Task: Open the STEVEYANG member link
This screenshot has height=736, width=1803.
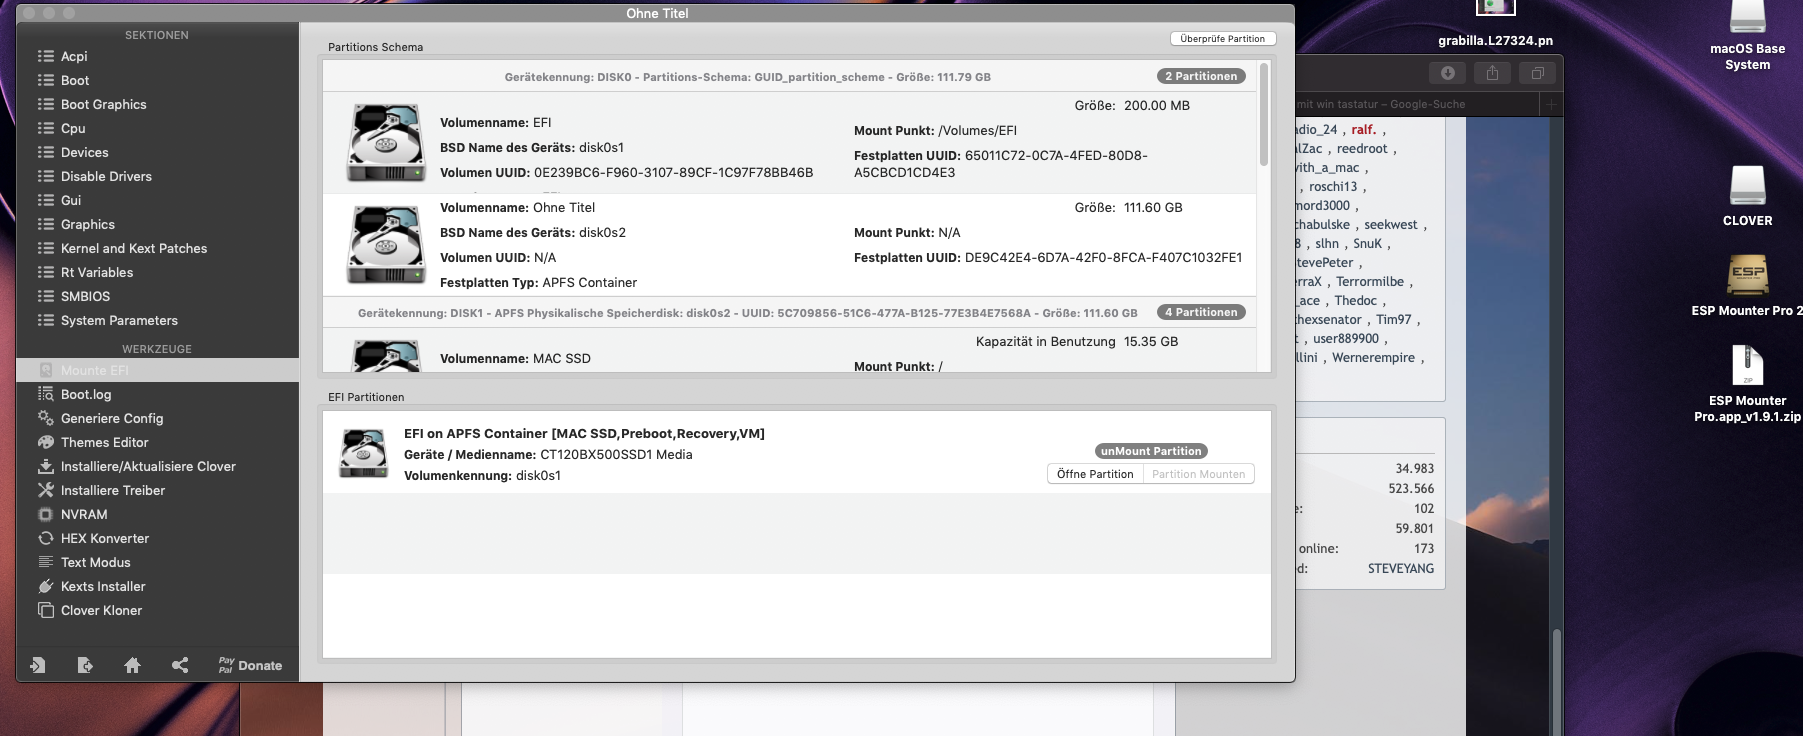Action: click(x=1401, y=569)
